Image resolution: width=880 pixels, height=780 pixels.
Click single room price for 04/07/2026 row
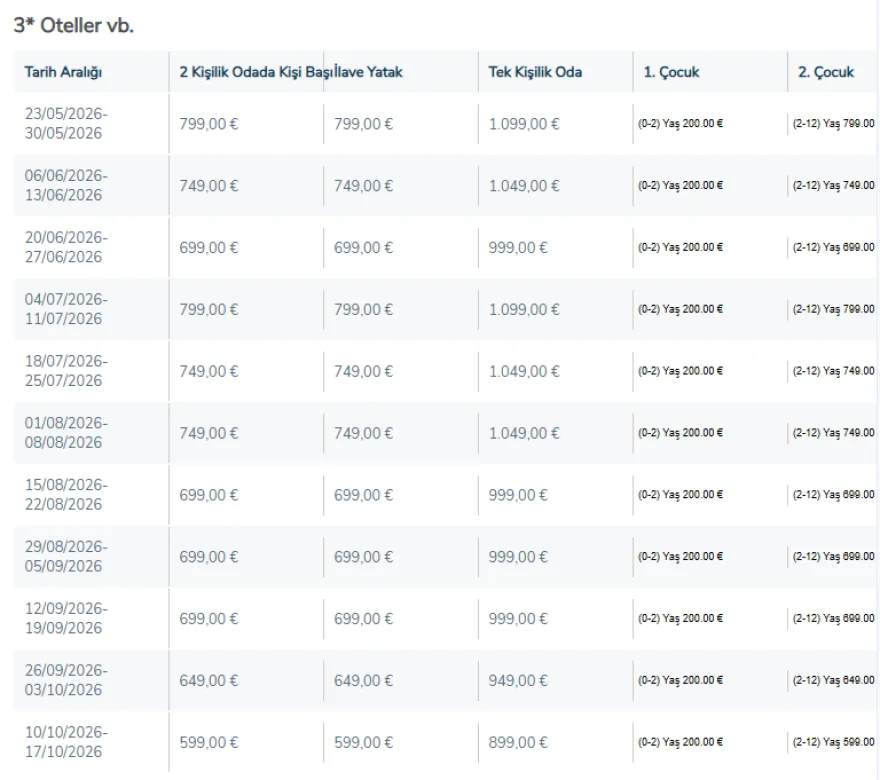pyautogui.click(x=524, y=310)
